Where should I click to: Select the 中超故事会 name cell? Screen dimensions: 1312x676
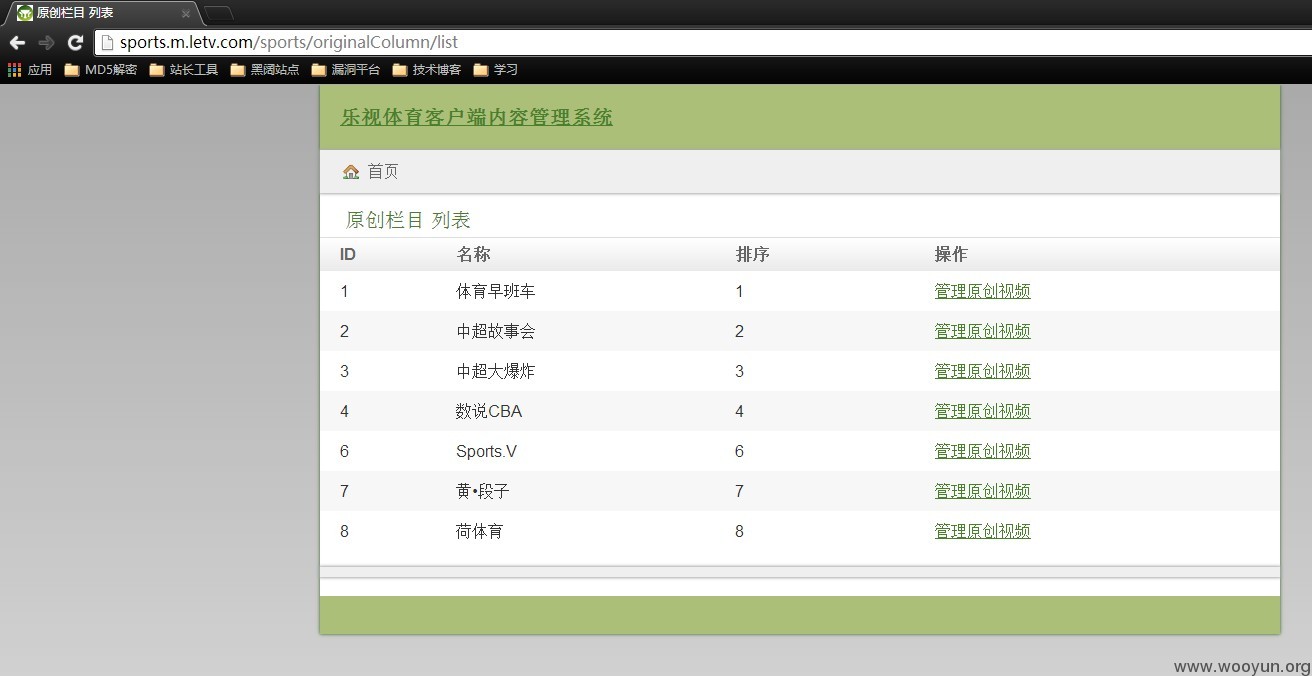click(496, 331)
